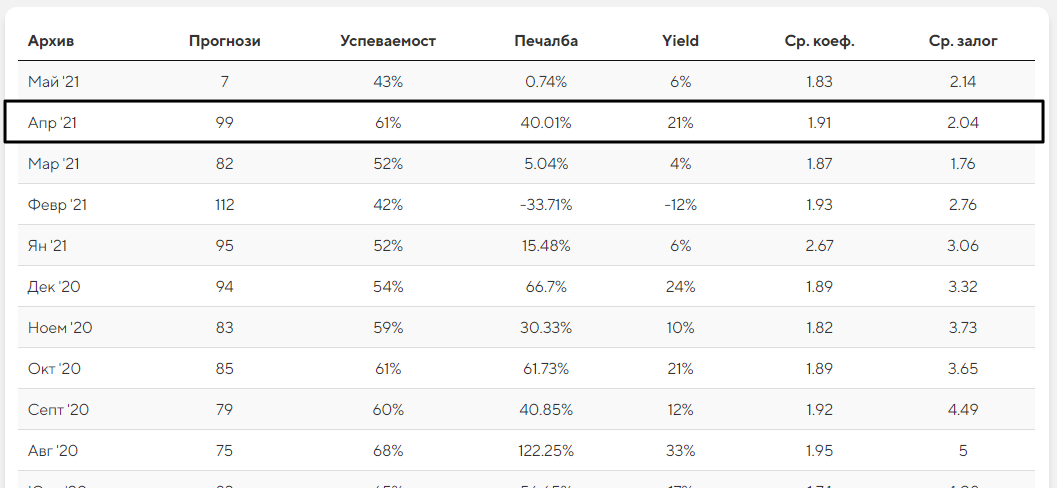Select the Септ '20 month row

(59, 410)
